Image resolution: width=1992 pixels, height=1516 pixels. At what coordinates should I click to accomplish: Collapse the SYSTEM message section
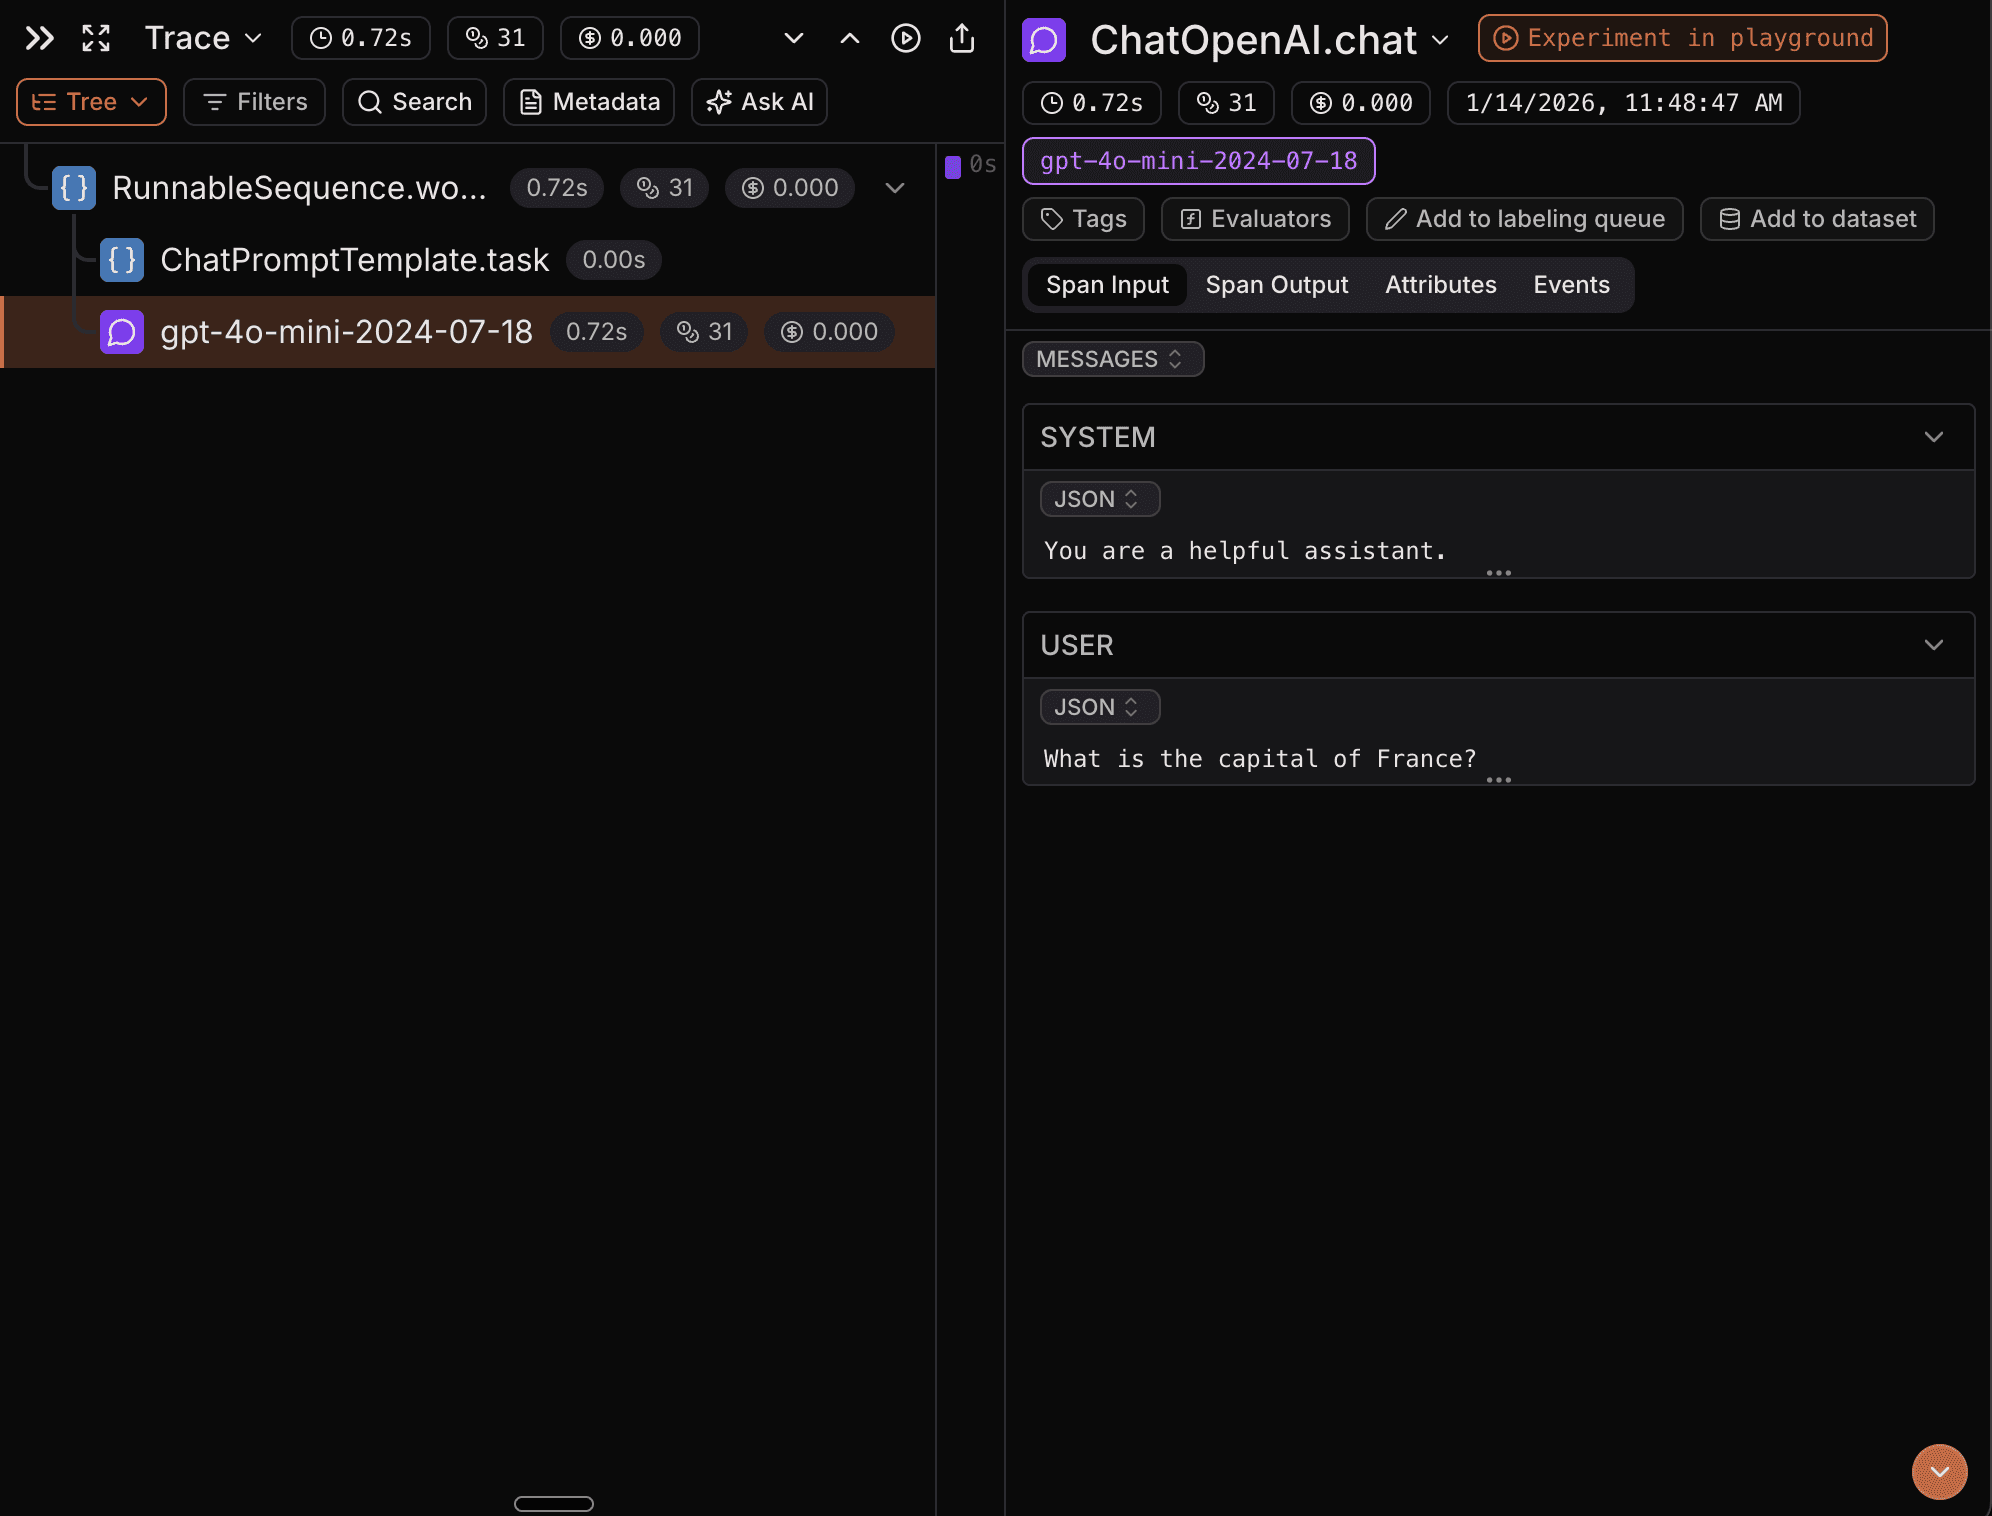(1933, 437)
